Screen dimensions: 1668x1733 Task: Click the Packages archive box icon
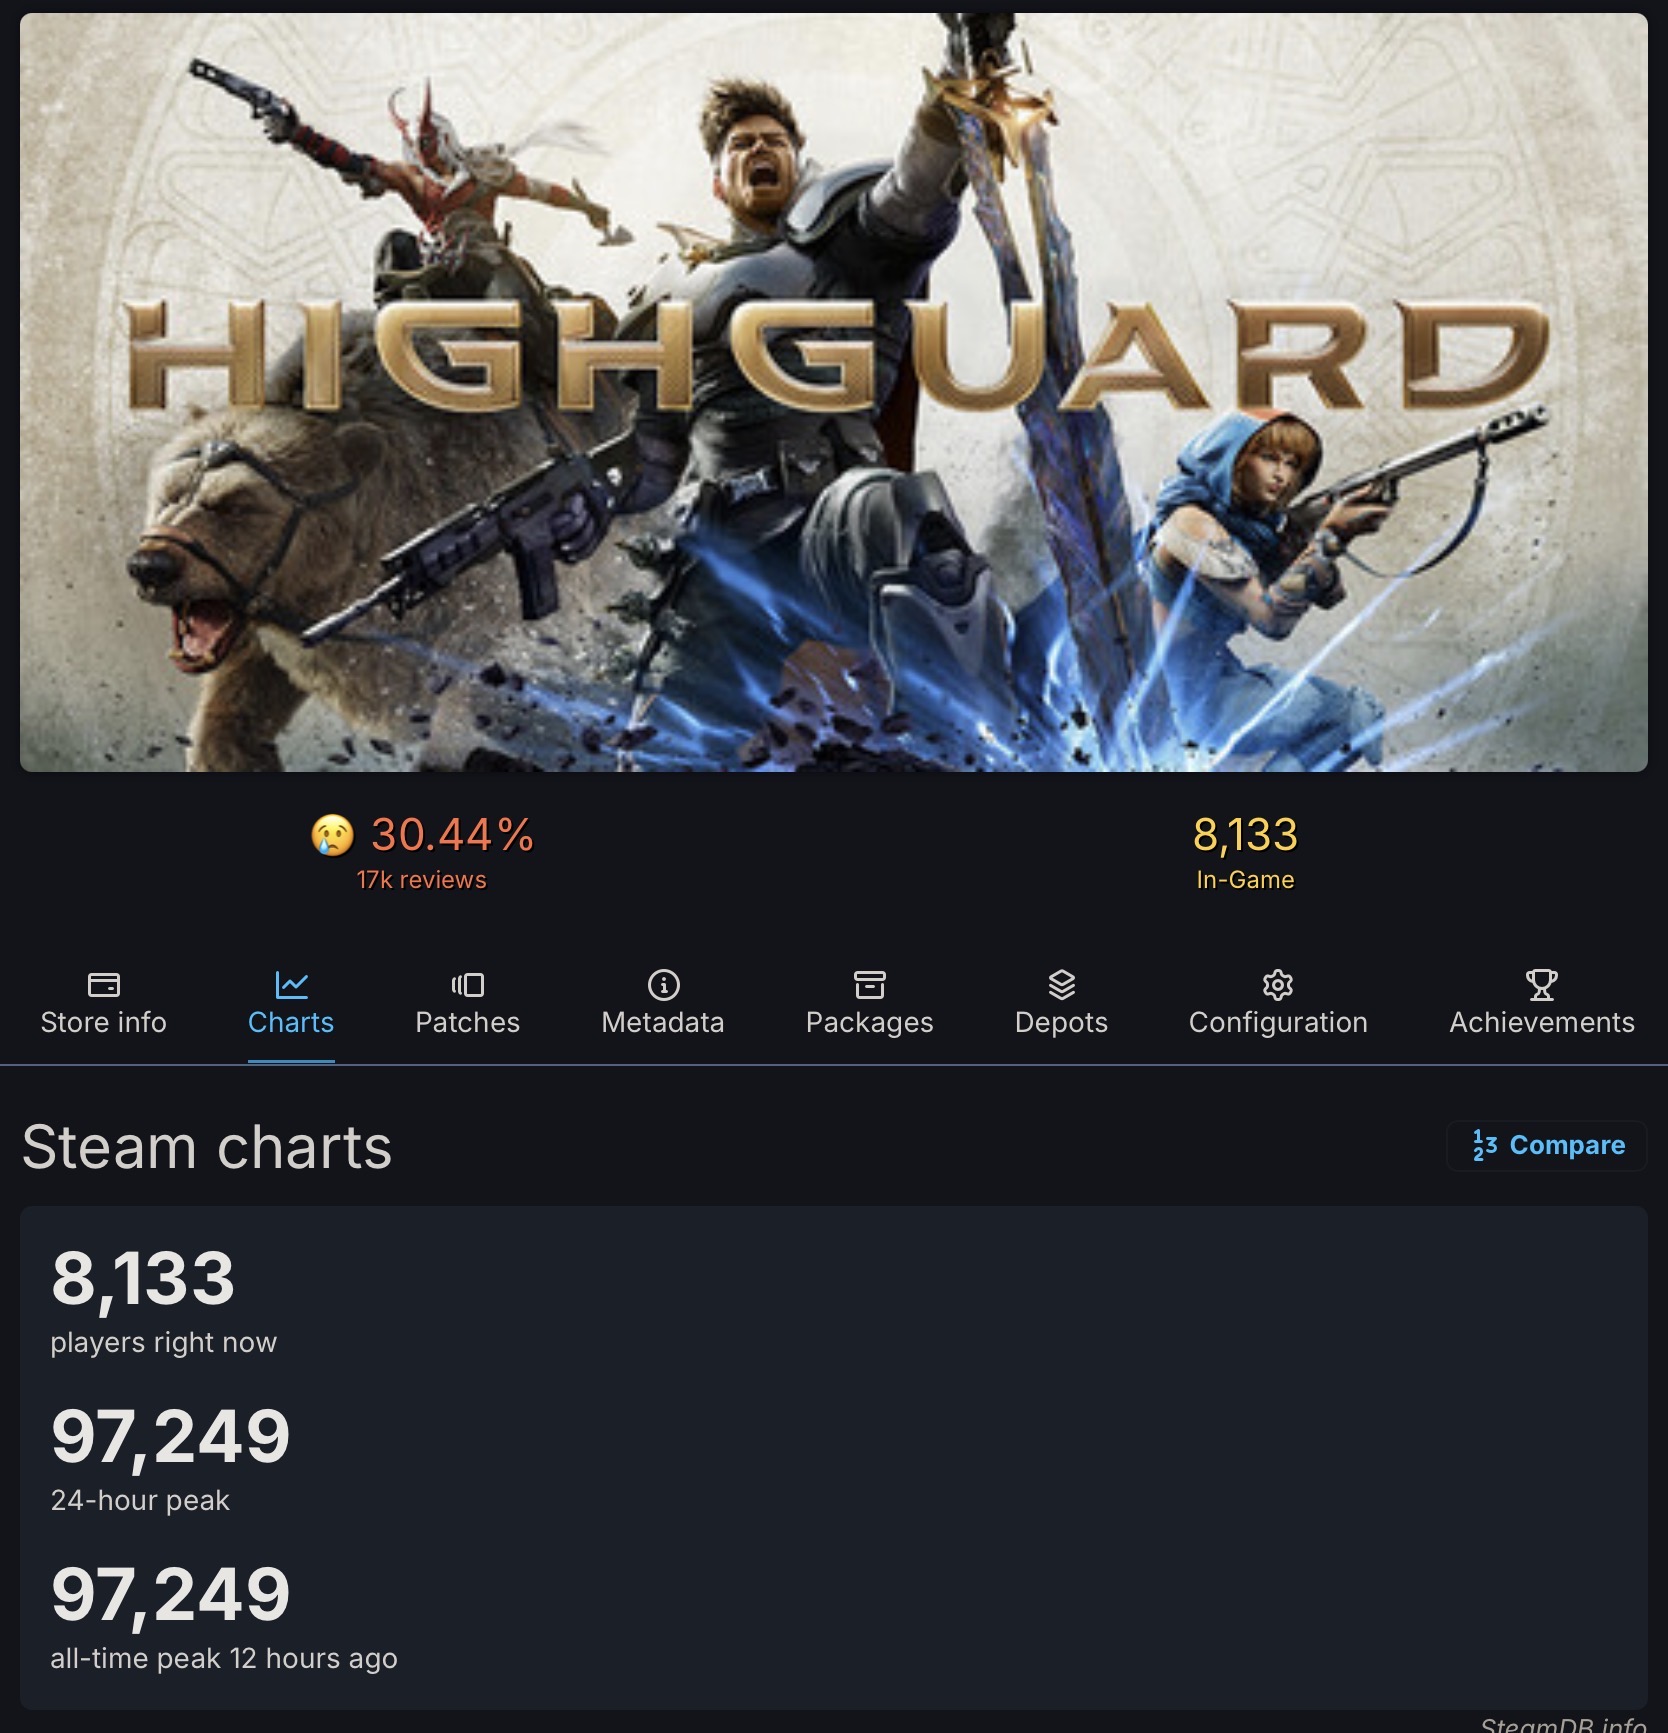click(869, 985)
